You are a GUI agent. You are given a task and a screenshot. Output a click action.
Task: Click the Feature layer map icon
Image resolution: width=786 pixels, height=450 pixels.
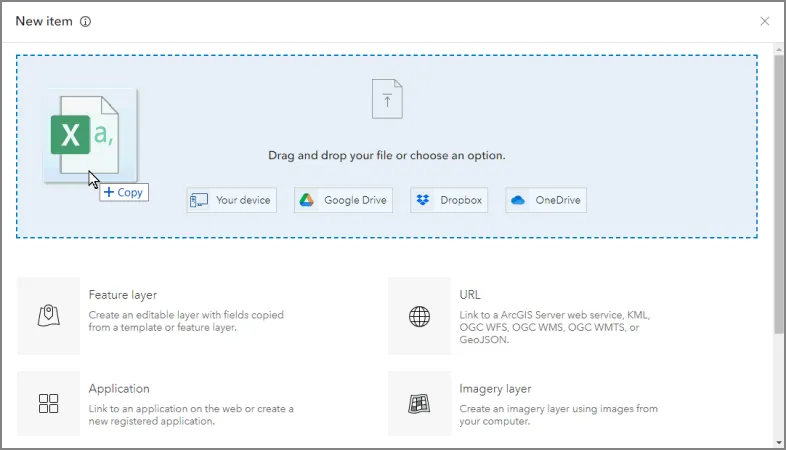tap(49, 316)
